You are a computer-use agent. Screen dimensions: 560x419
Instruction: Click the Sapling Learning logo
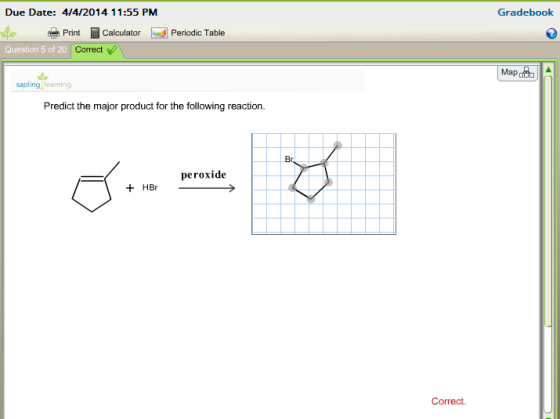[x=44, y=81]
